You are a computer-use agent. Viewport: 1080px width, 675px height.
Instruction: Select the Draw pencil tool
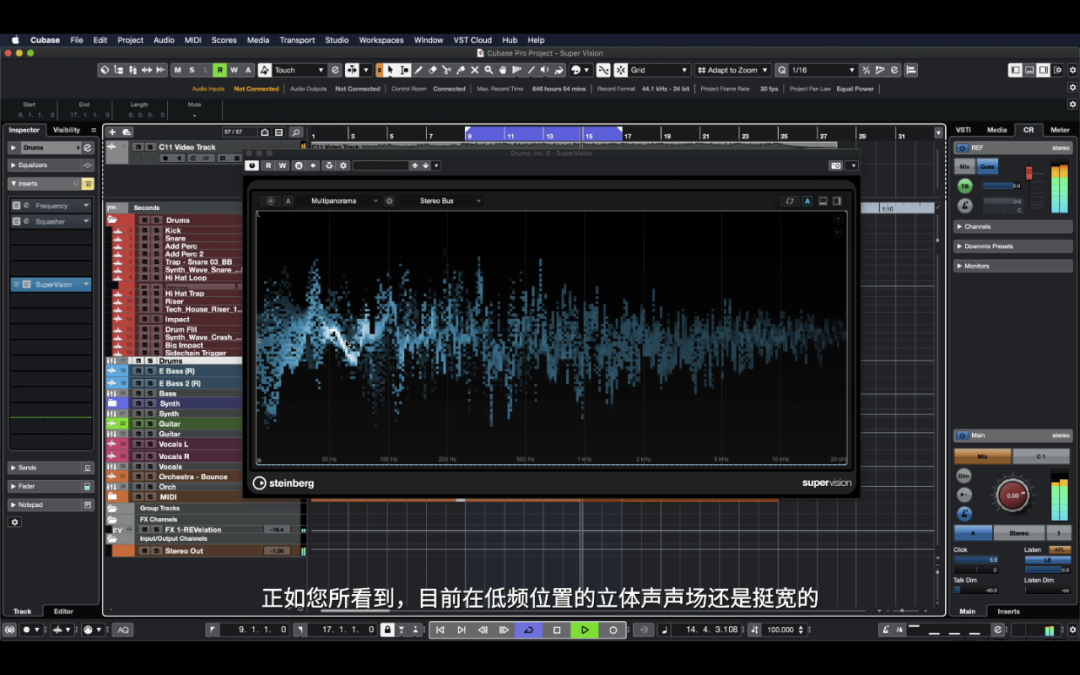[x=418, y=70]
